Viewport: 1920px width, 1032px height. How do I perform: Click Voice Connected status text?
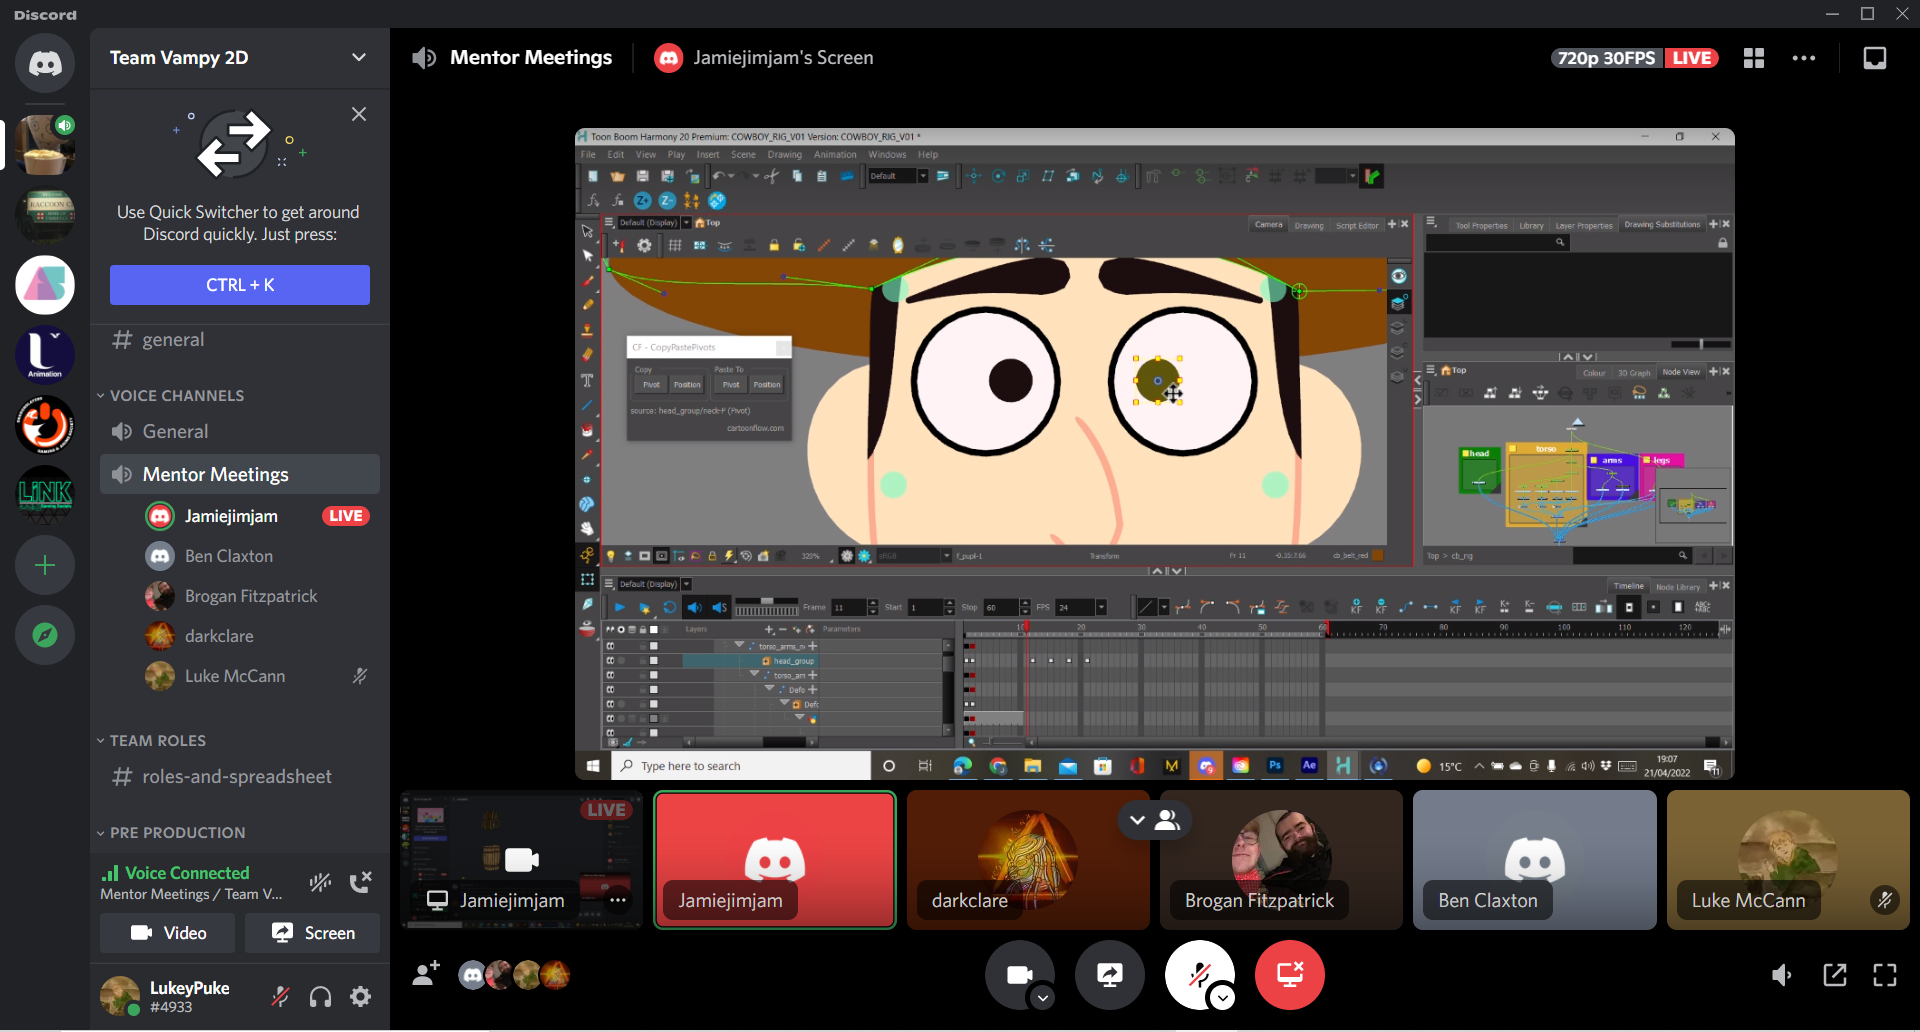[x=187, y=873]
